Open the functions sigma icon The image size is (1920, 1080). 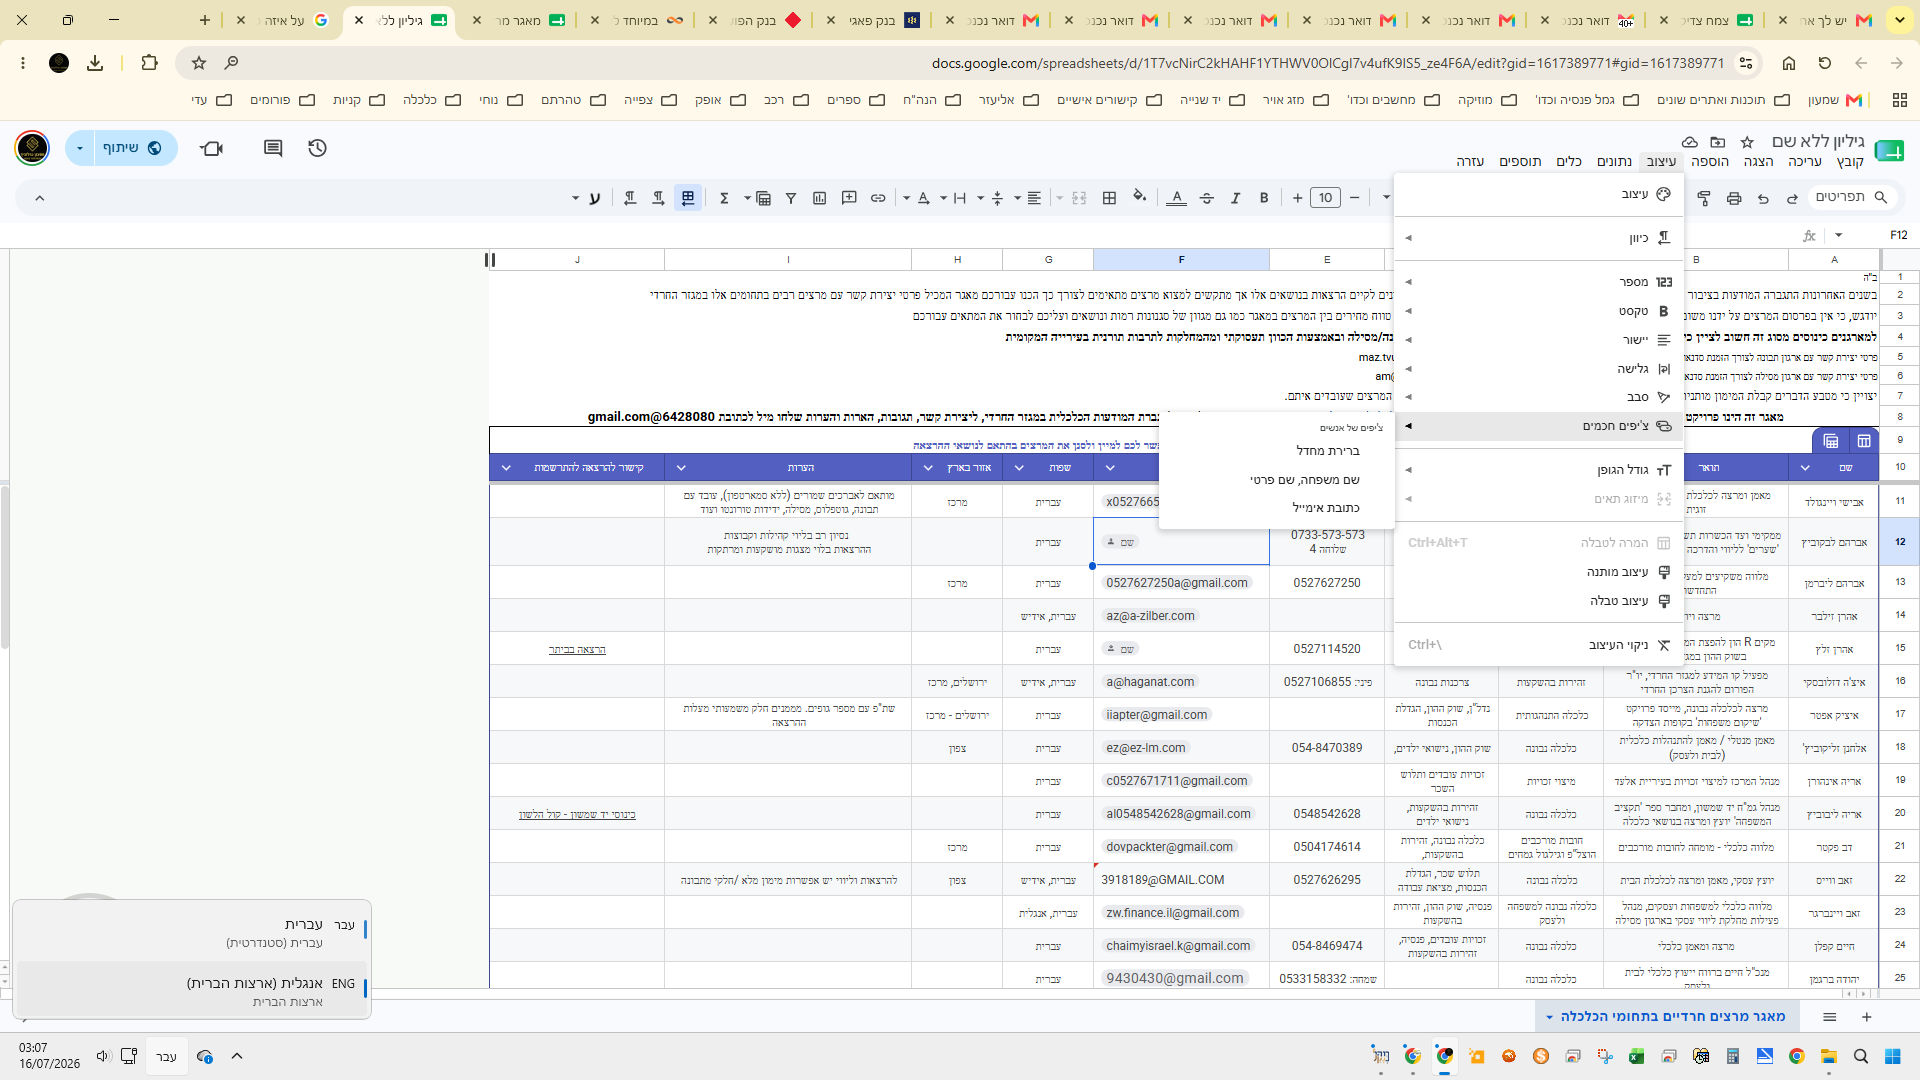724,198
